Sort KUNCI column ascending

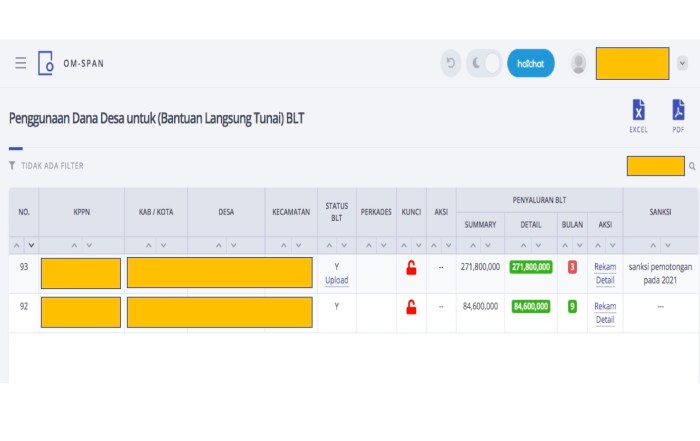[x=404, y=245]
